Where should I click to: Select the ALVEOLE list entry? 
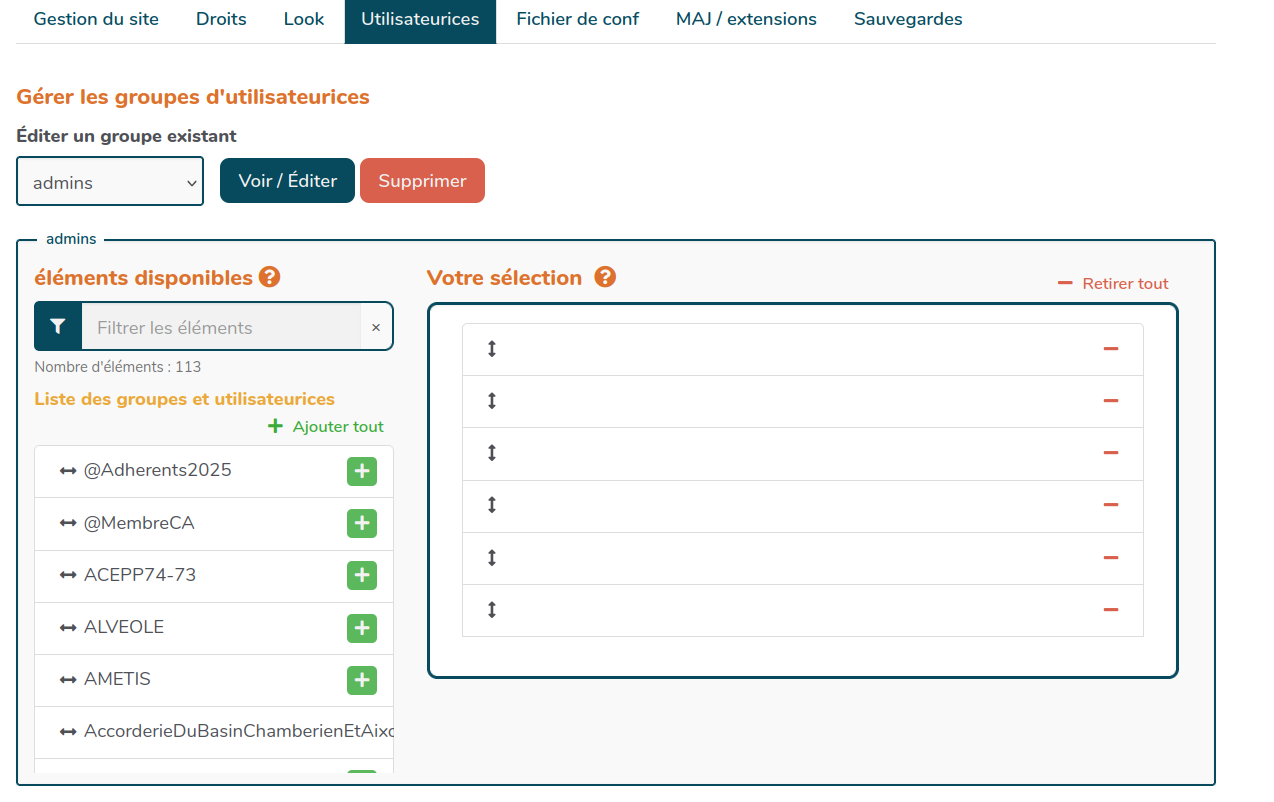(214, 628)
